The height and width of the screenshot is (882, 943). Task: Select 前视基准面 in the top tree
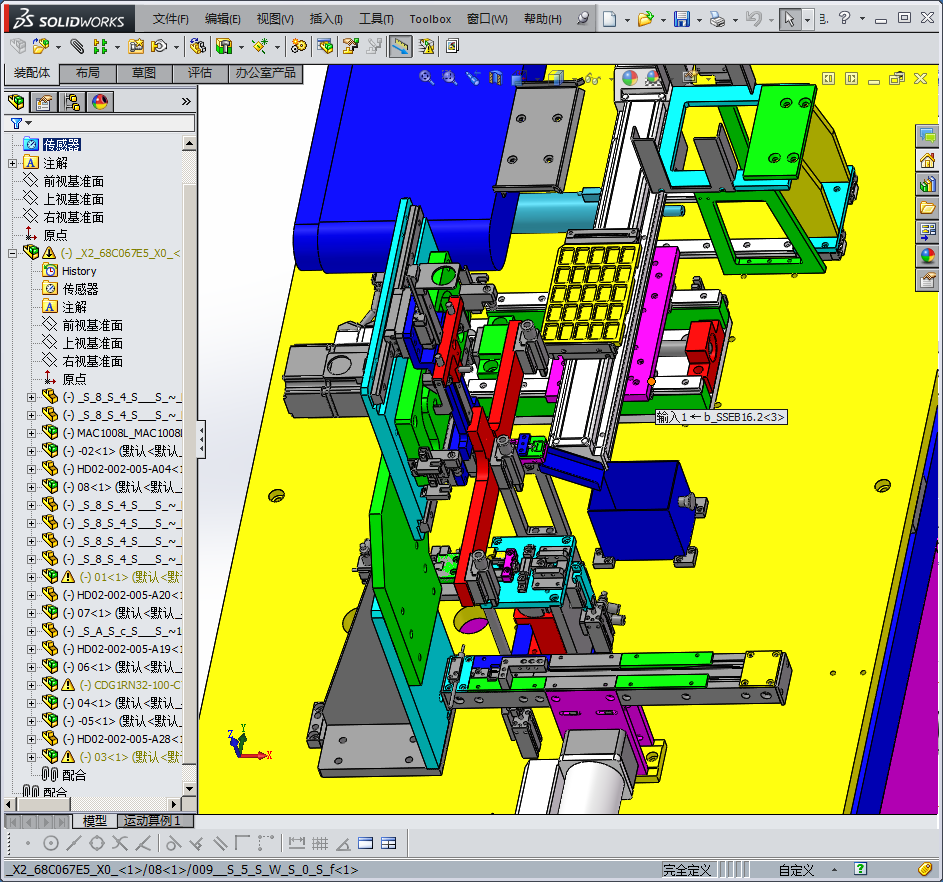coord(73,181)
